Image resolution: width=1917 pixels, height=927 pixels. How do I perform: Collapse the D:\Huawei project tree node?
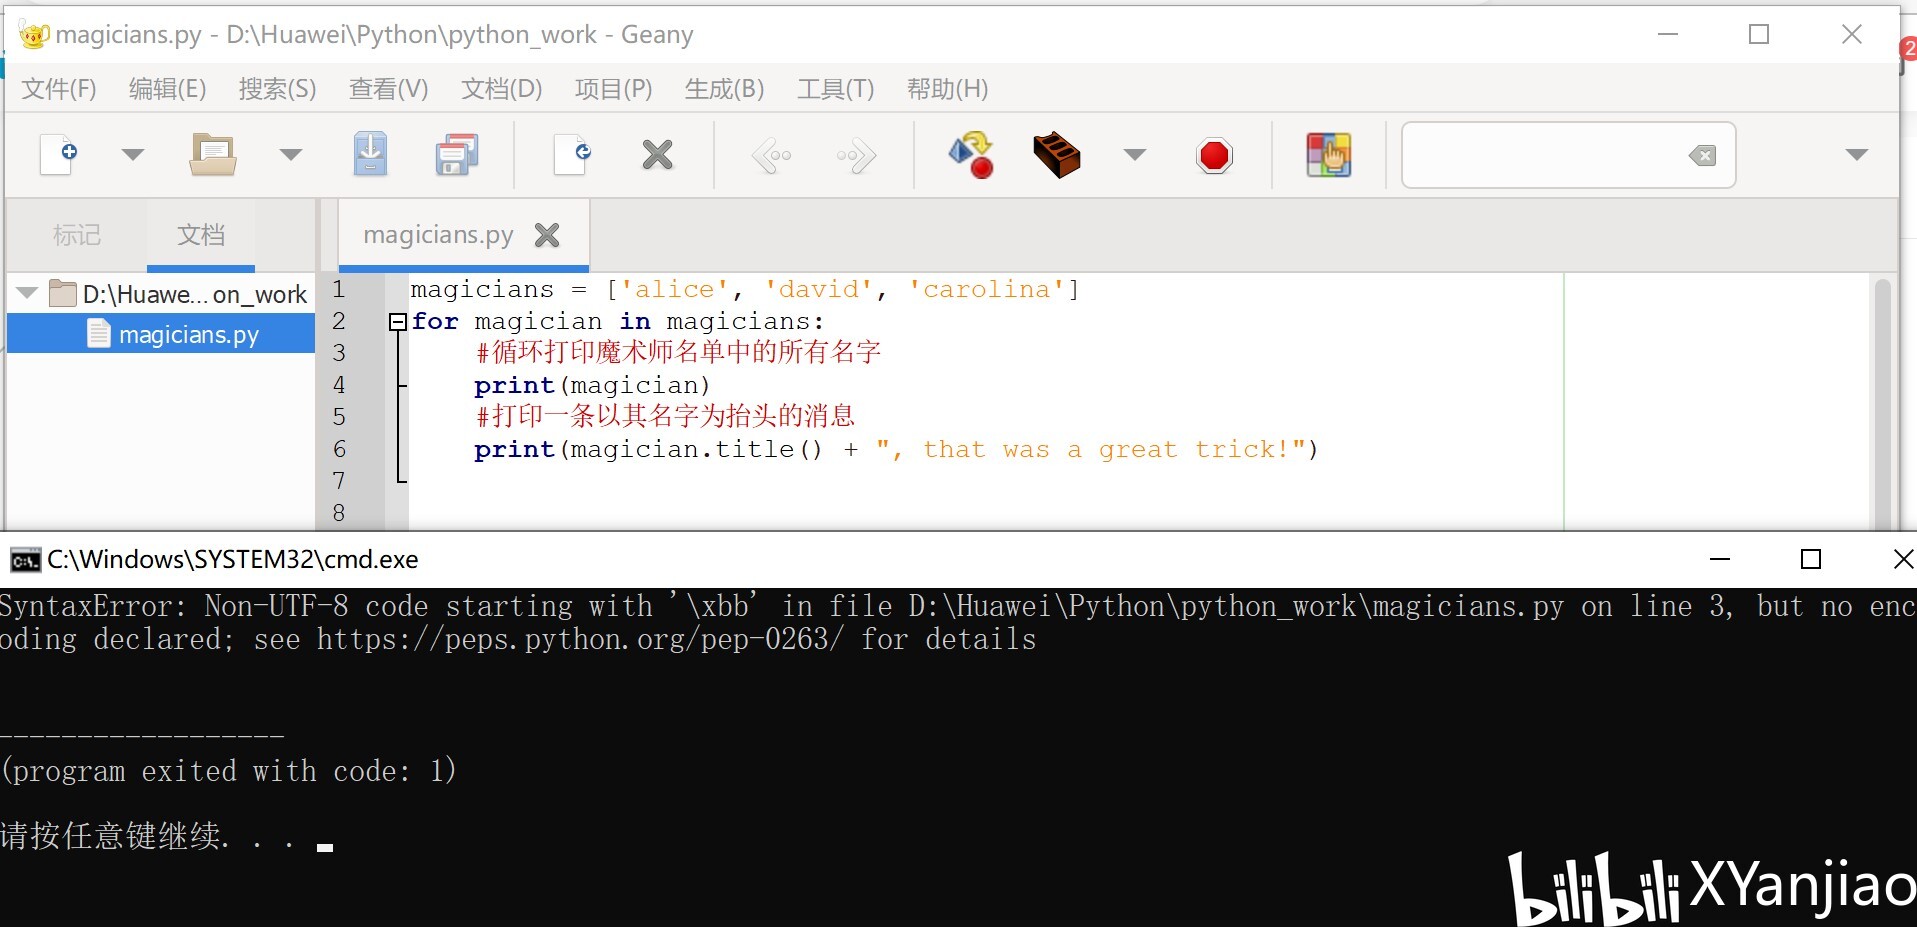[x=25, y=293]
